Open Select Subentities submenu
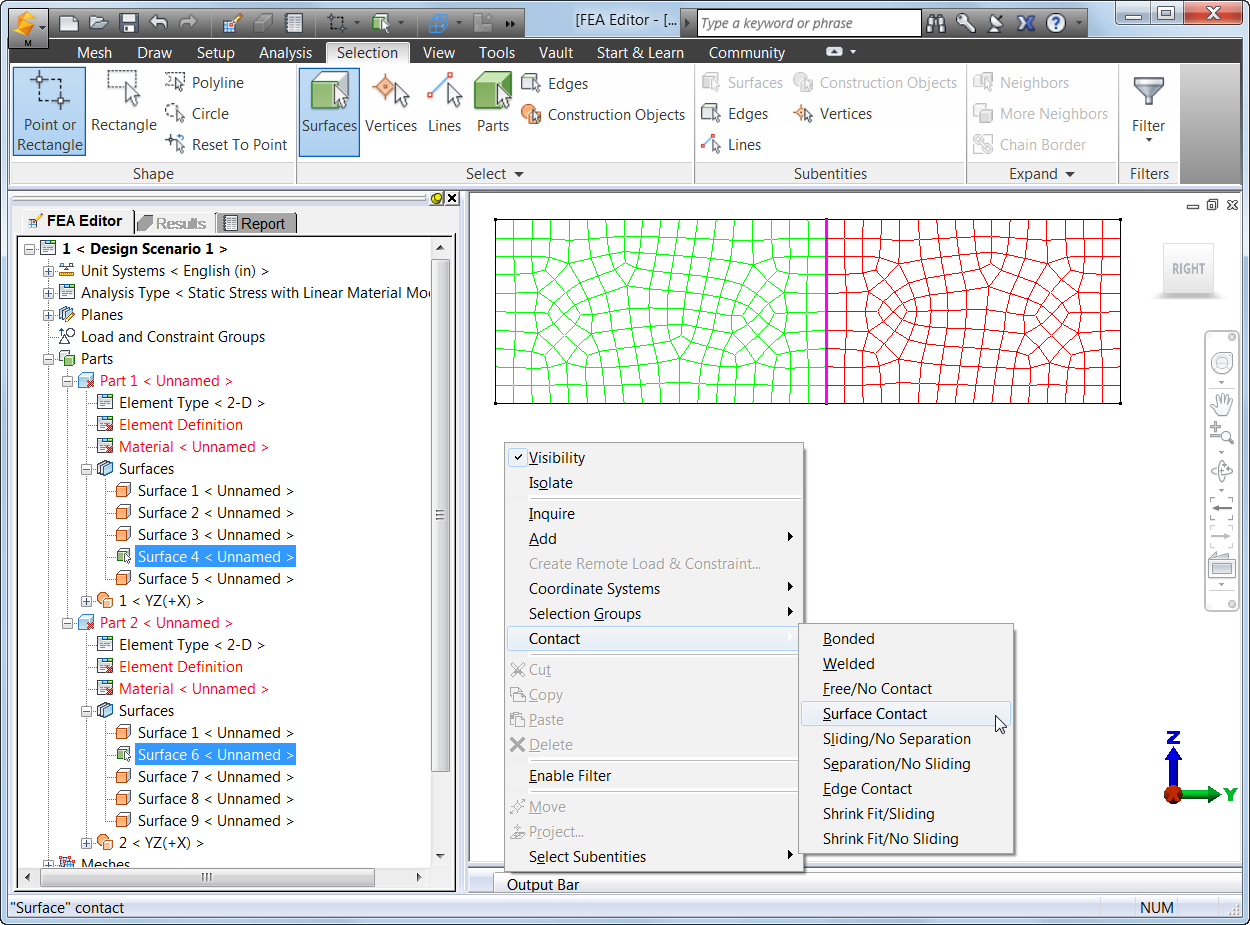The width and height of the screenshot is (1250, 925). 654,857
